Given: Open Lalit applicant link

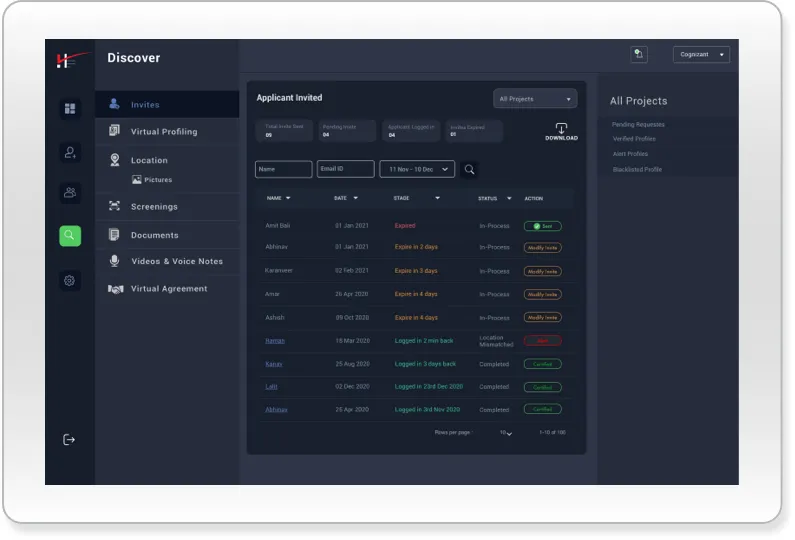Looking at the screenshot, I should 271,387.
